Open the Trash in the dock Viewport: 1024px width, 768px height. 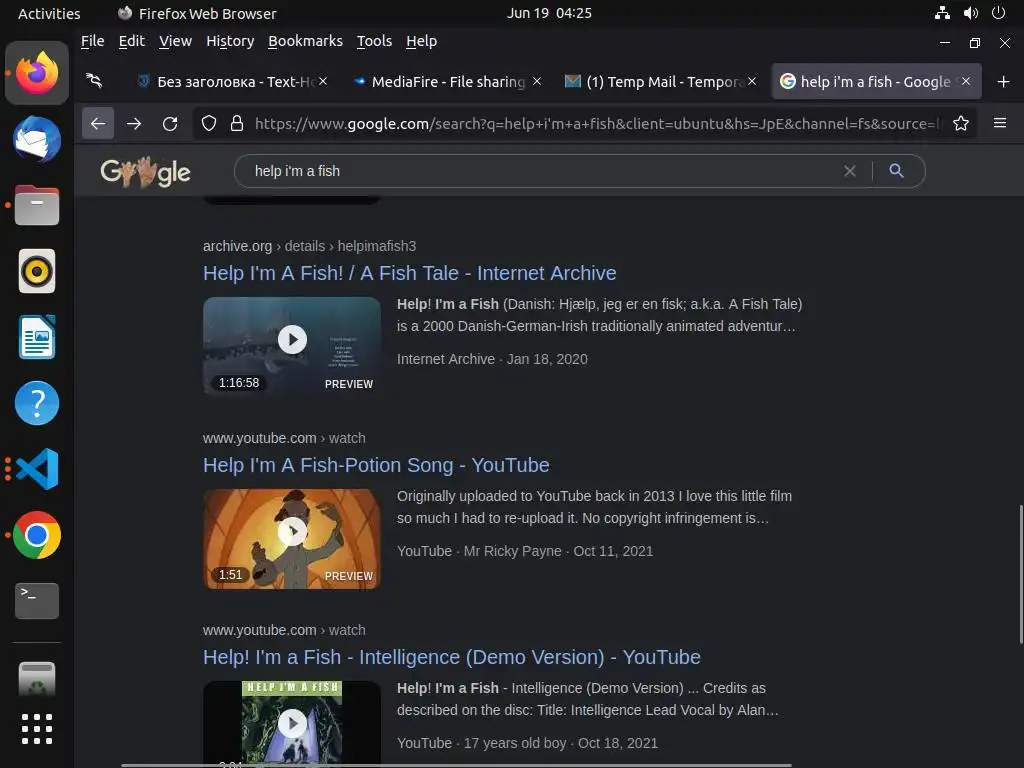point(37,680)
